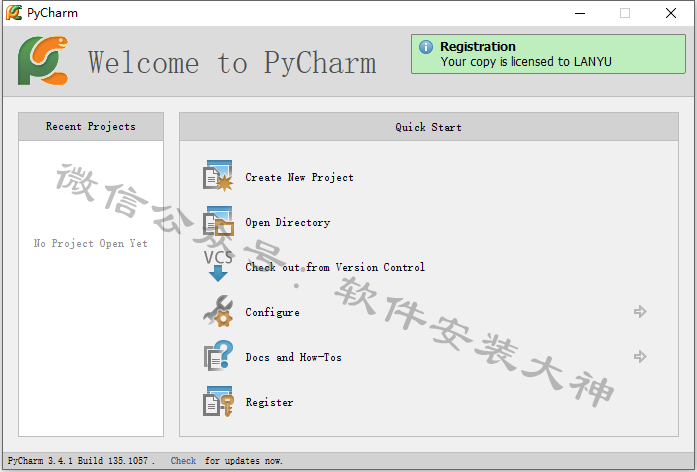Click the Docs and How-Tos question mark icon
This screenshot has height=472, width=697.
(218, 356)
